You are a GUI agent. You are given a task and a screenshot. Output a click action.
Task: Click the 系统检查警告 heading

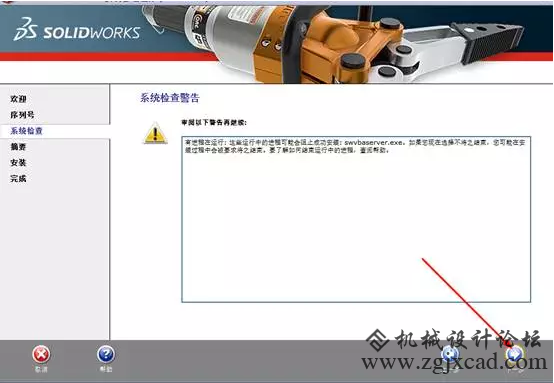click(x=170, y=98)
